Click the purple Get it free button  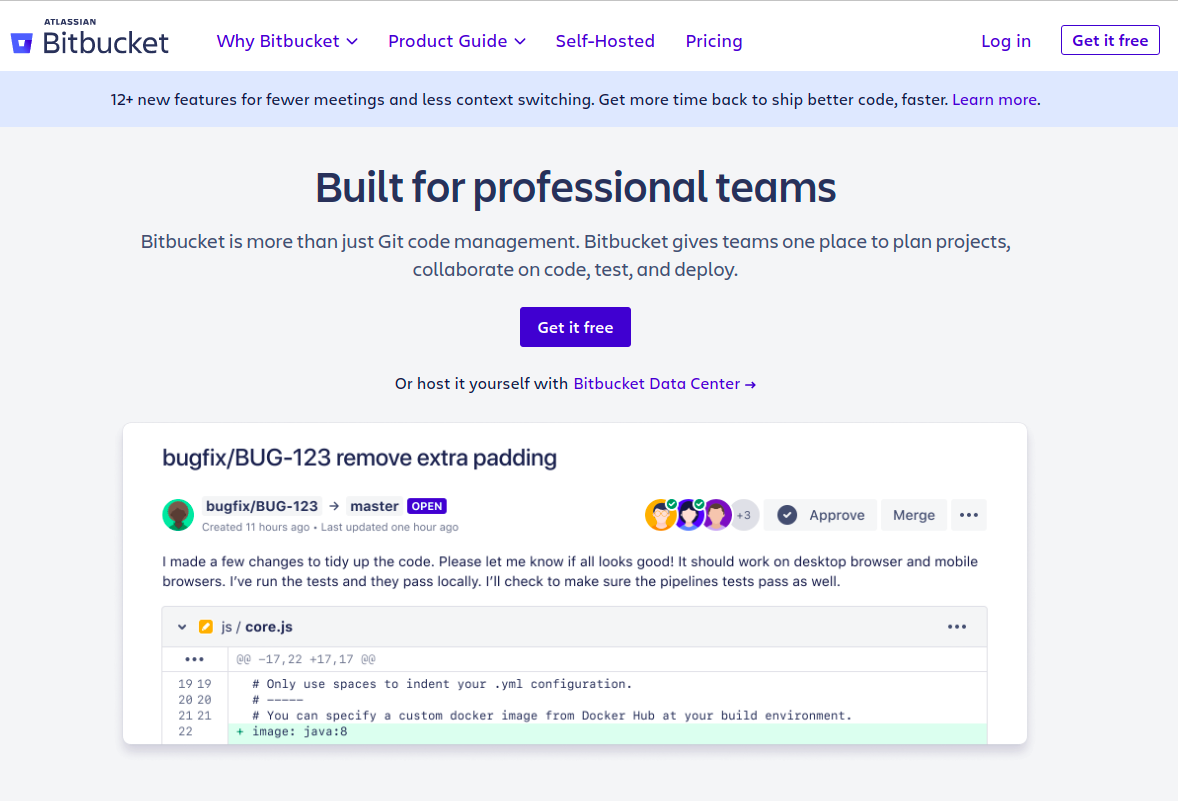coord(575,327)
